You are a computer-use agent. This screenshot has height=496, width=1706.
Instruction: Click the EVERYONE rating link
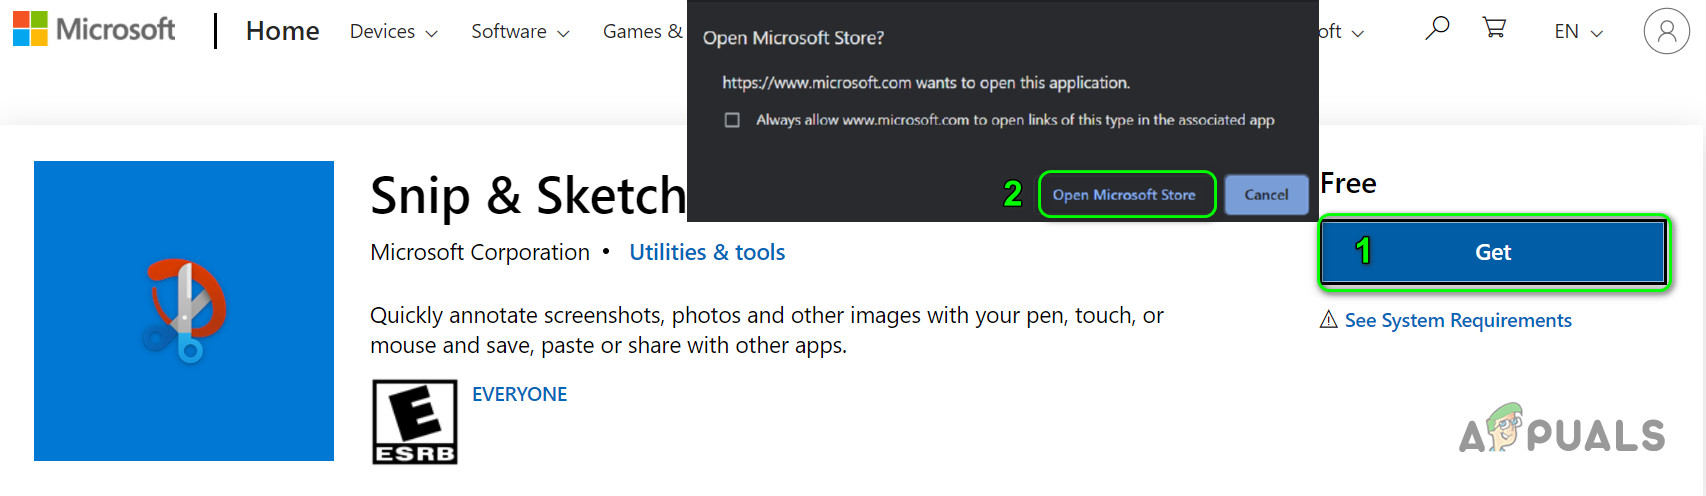(x=519, y=394)
